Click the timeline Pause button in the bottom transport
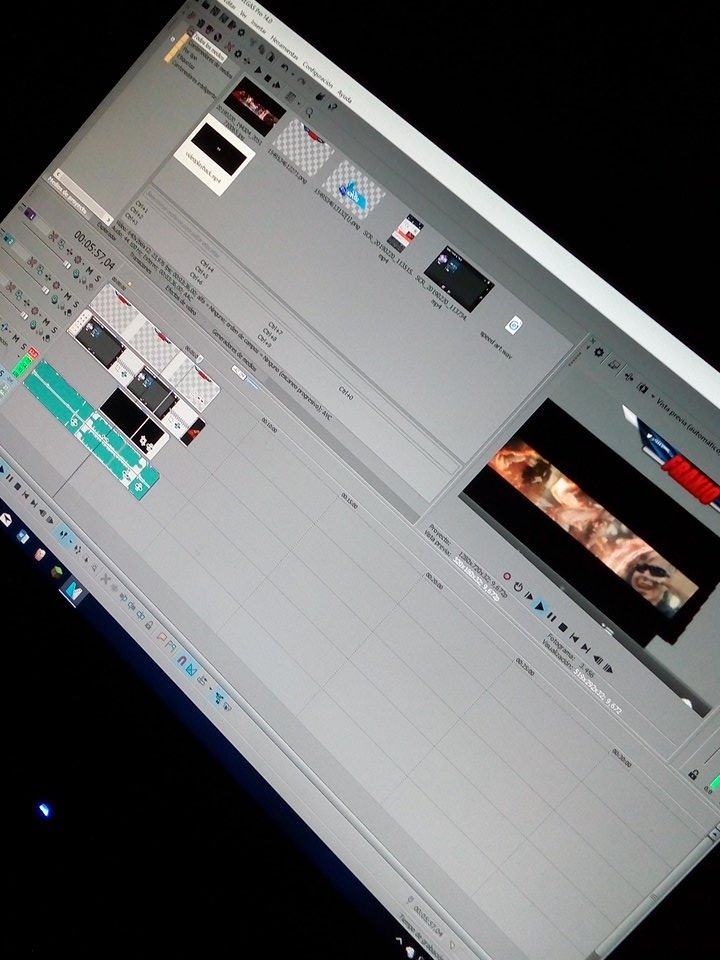This screenshot has height=960, width=720. coord(10,478)
